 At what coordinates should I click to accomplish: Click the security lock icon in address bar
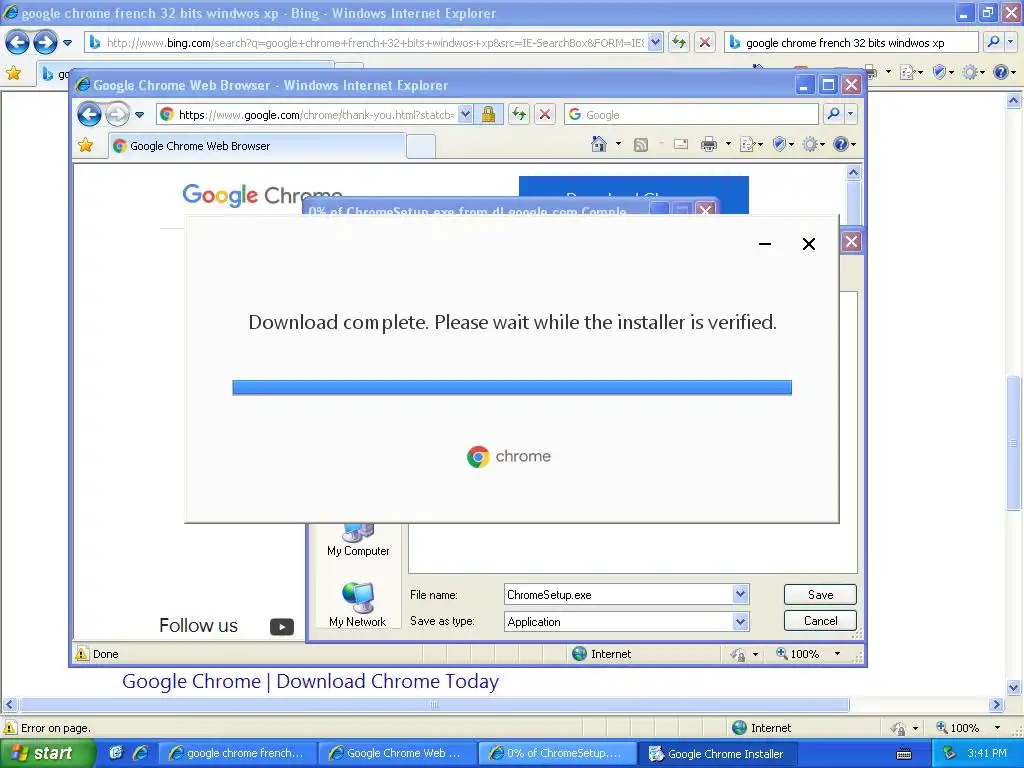click(488, 115)
